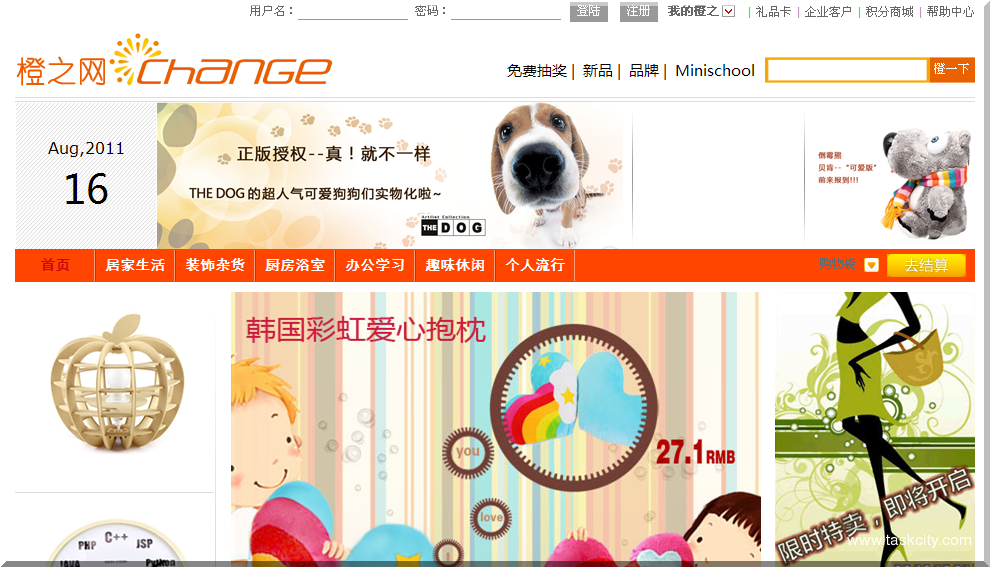Click the 去结算 checkout button

926,265
